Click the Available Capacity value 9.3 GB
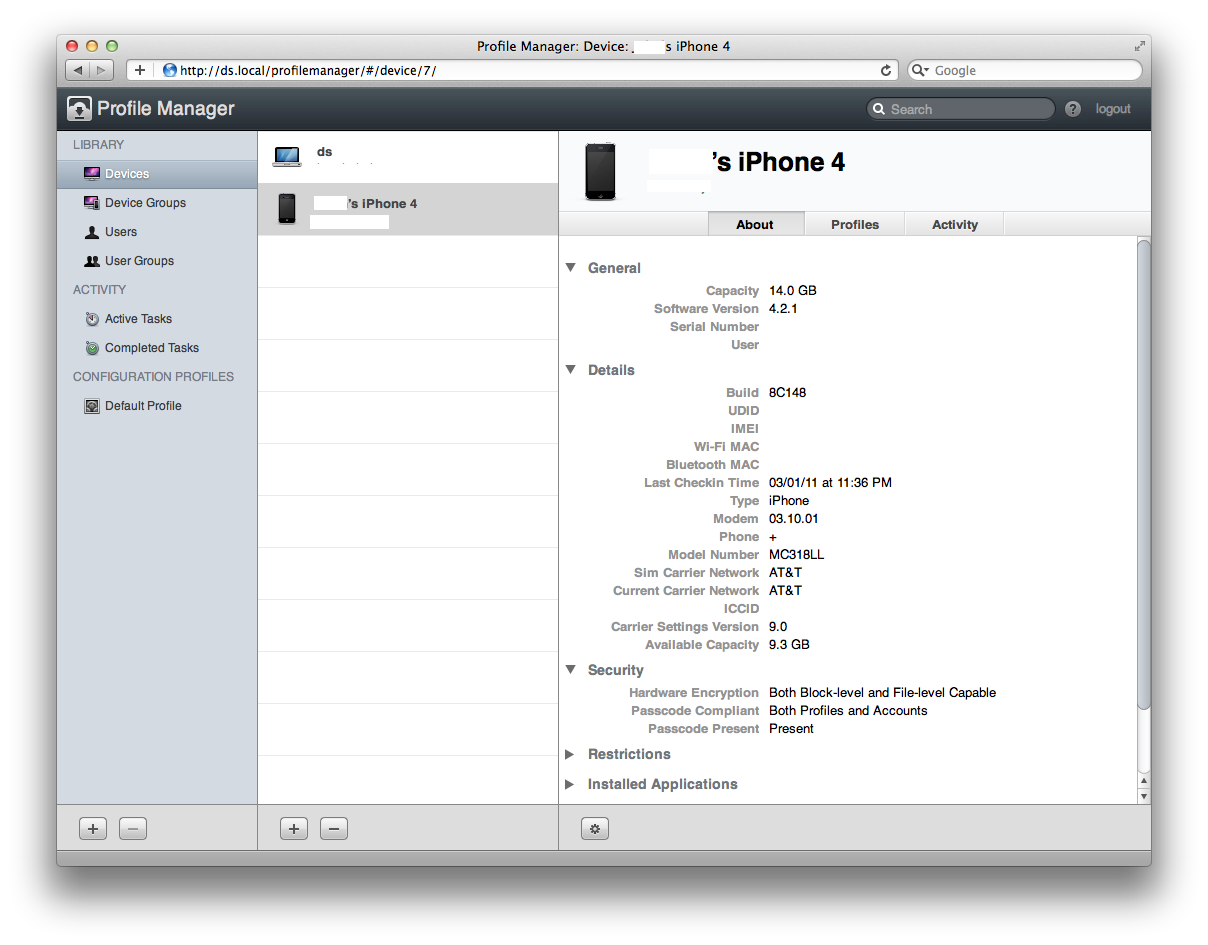This screenshot has height=945, width=1208. pyautogui.click(x=789, y=645)
